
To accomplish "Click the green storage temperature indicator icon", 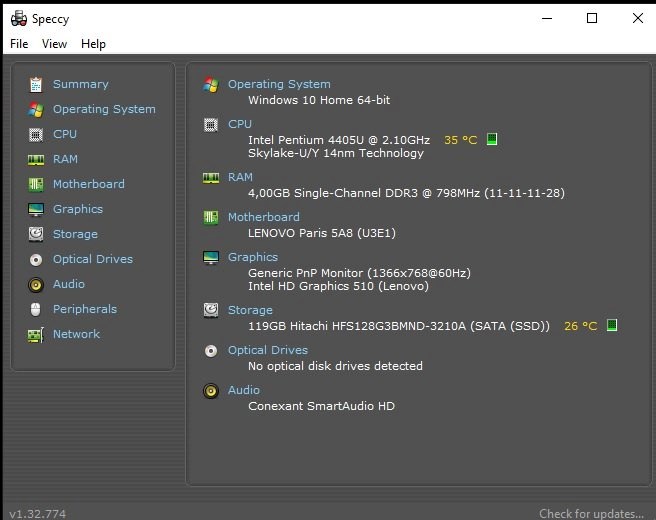I will 612,325.
